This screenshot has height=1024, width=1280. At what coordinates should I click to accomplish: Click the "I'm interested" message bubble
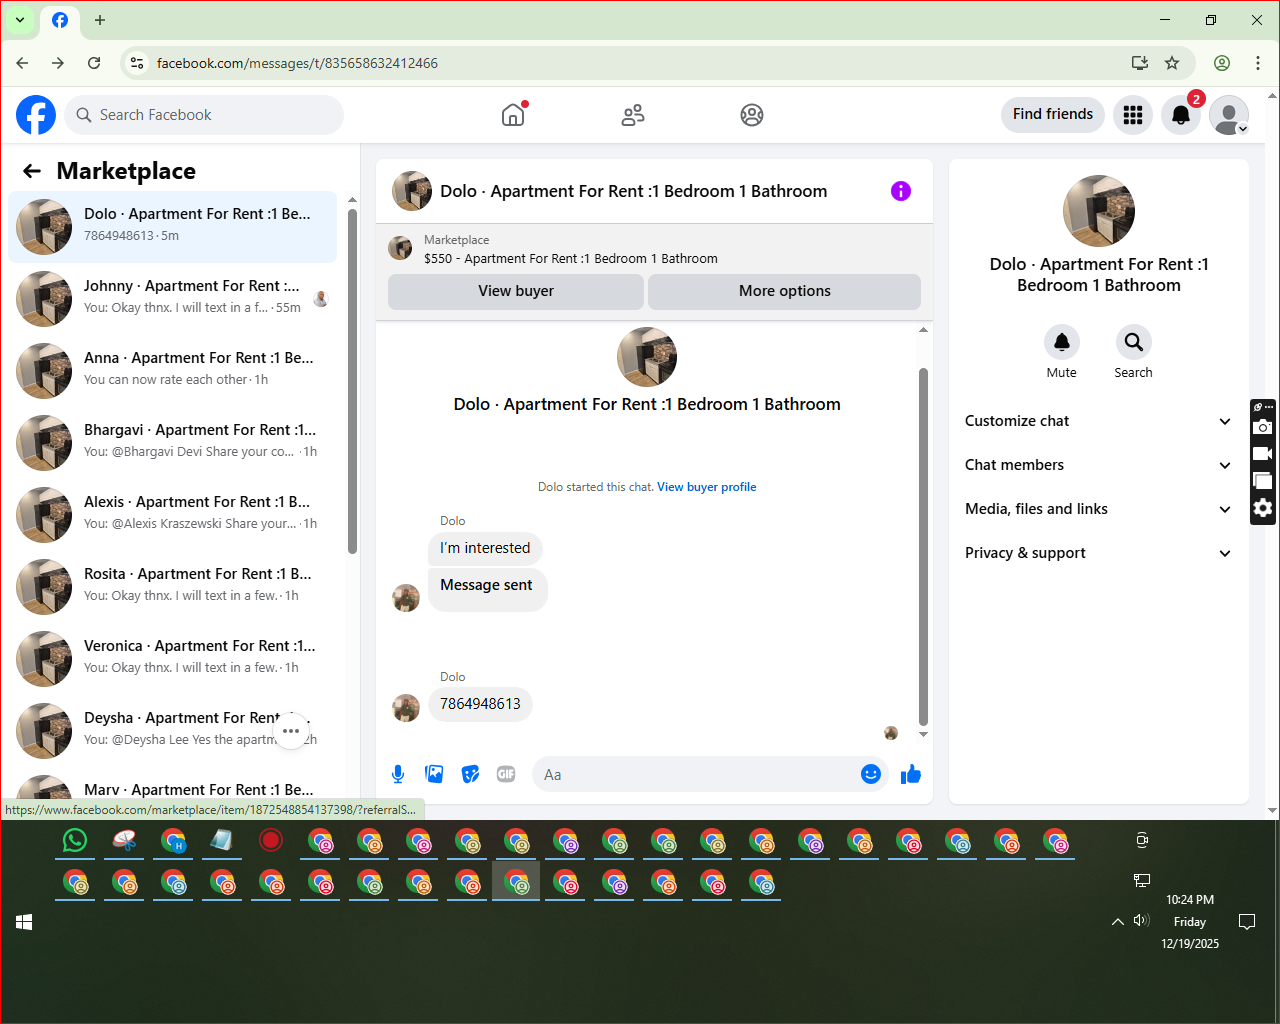click(x=485, y=548)
